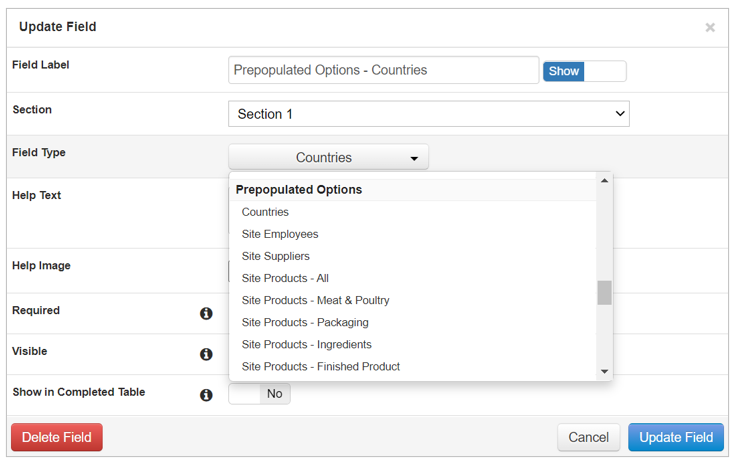The image size is (737, 460).
Task: Select Countries from the options list
Action: click(x=265, y=212)
